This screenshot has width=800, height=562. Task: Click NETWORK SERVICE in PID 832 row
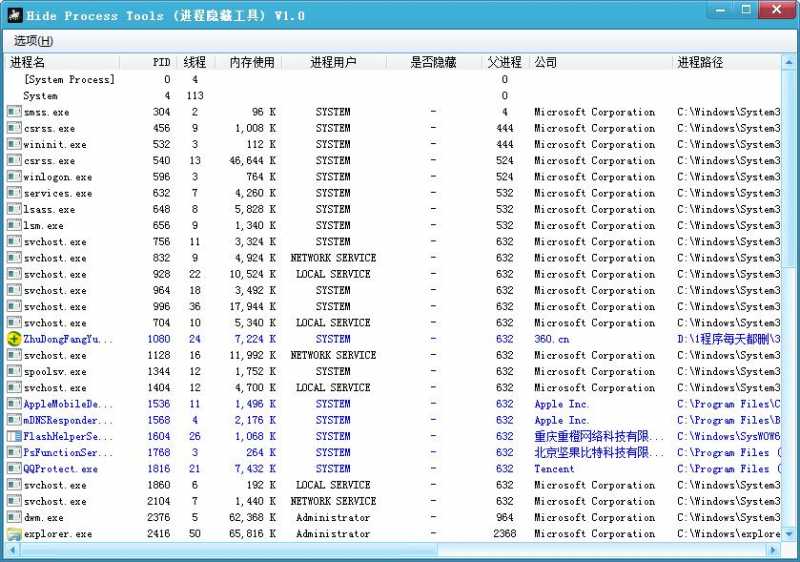[x=333, y=258]
